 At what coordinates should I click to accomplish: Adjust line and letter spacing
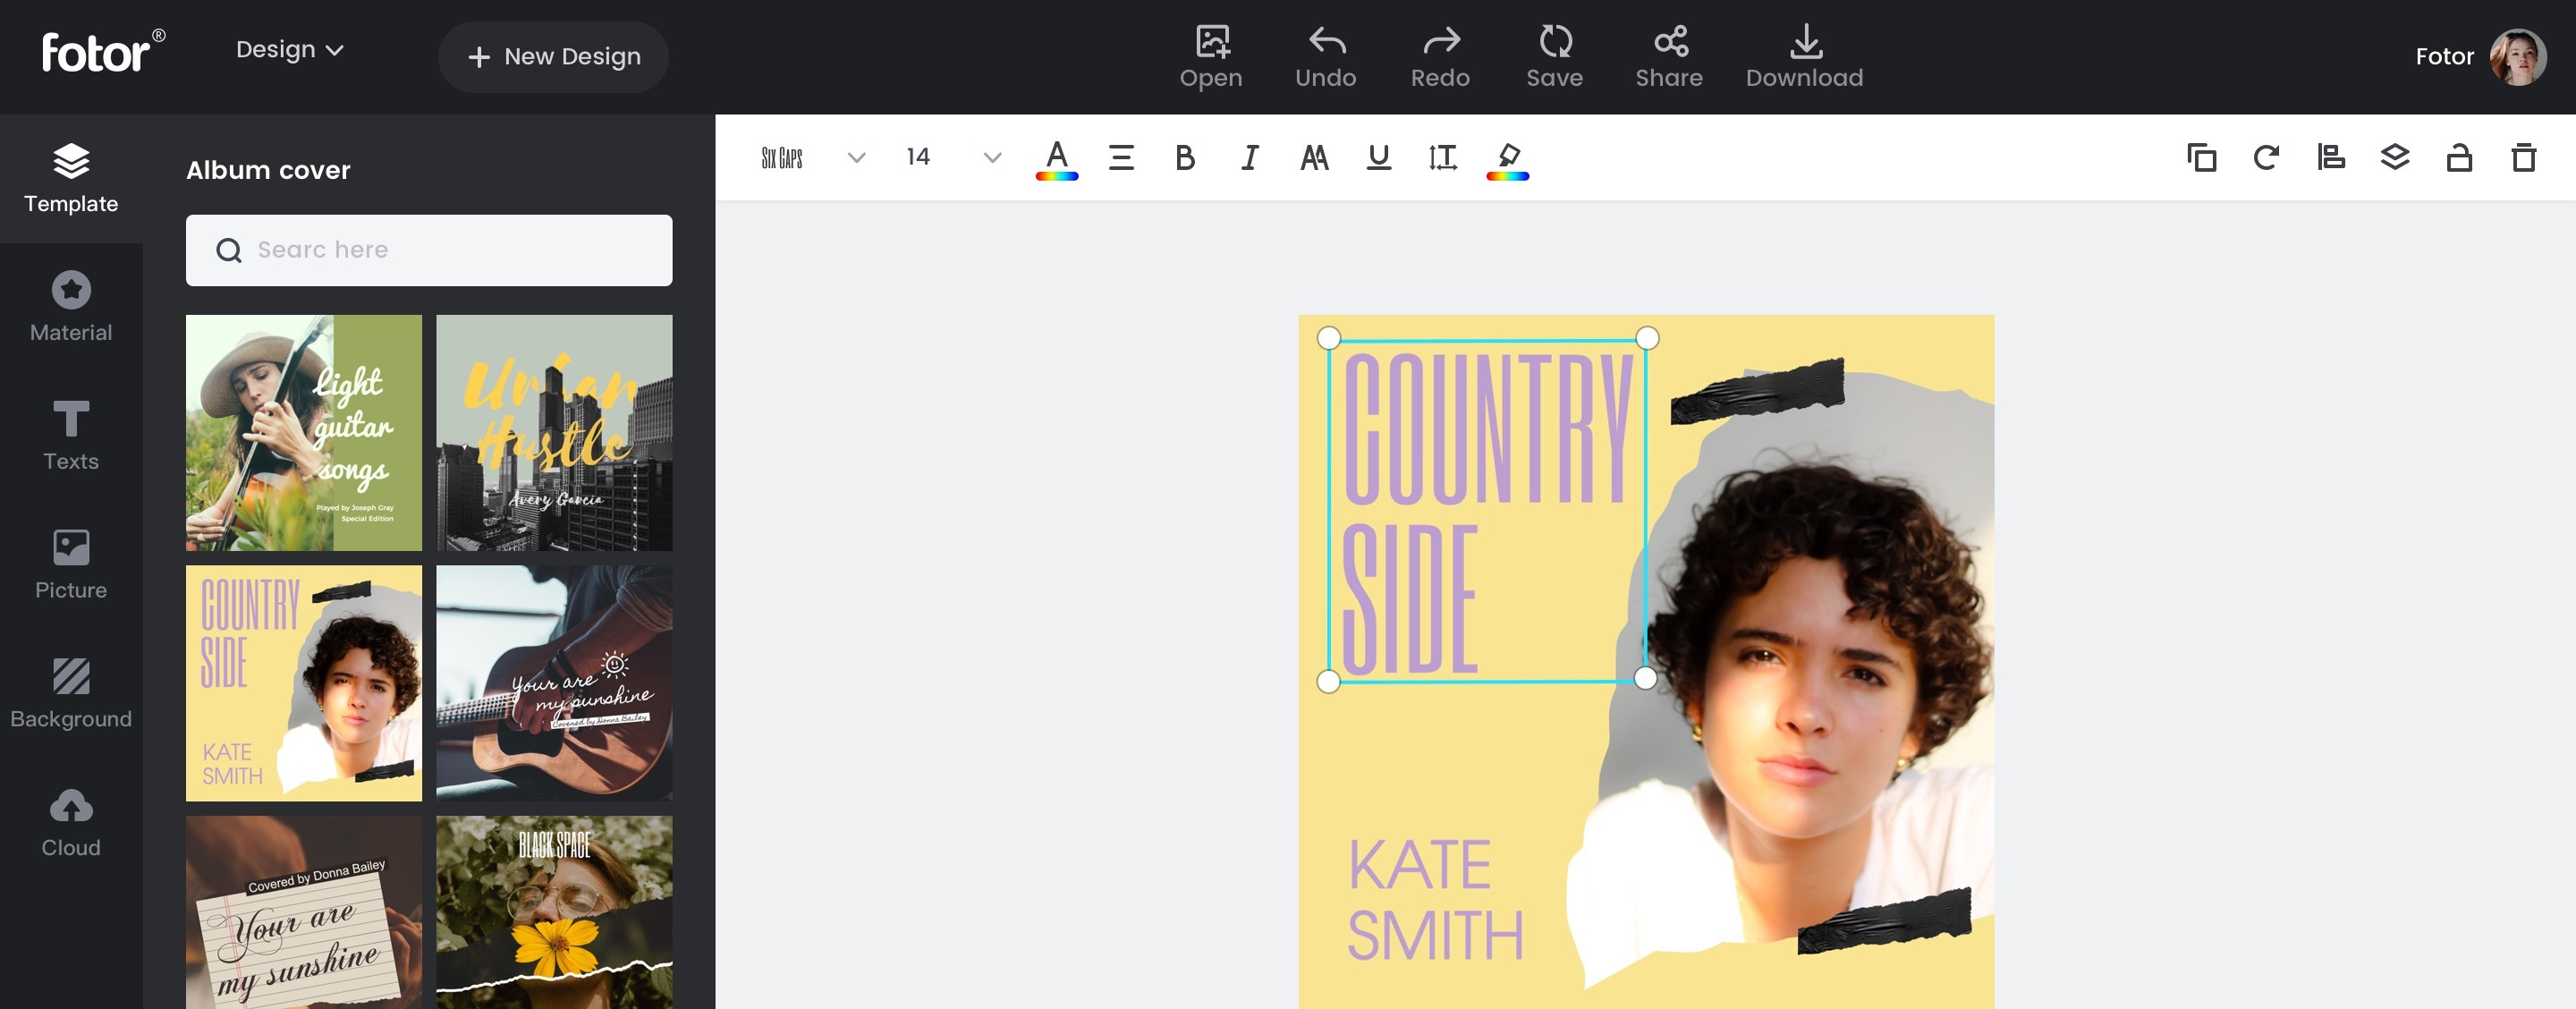click(x=1442, y=158)
